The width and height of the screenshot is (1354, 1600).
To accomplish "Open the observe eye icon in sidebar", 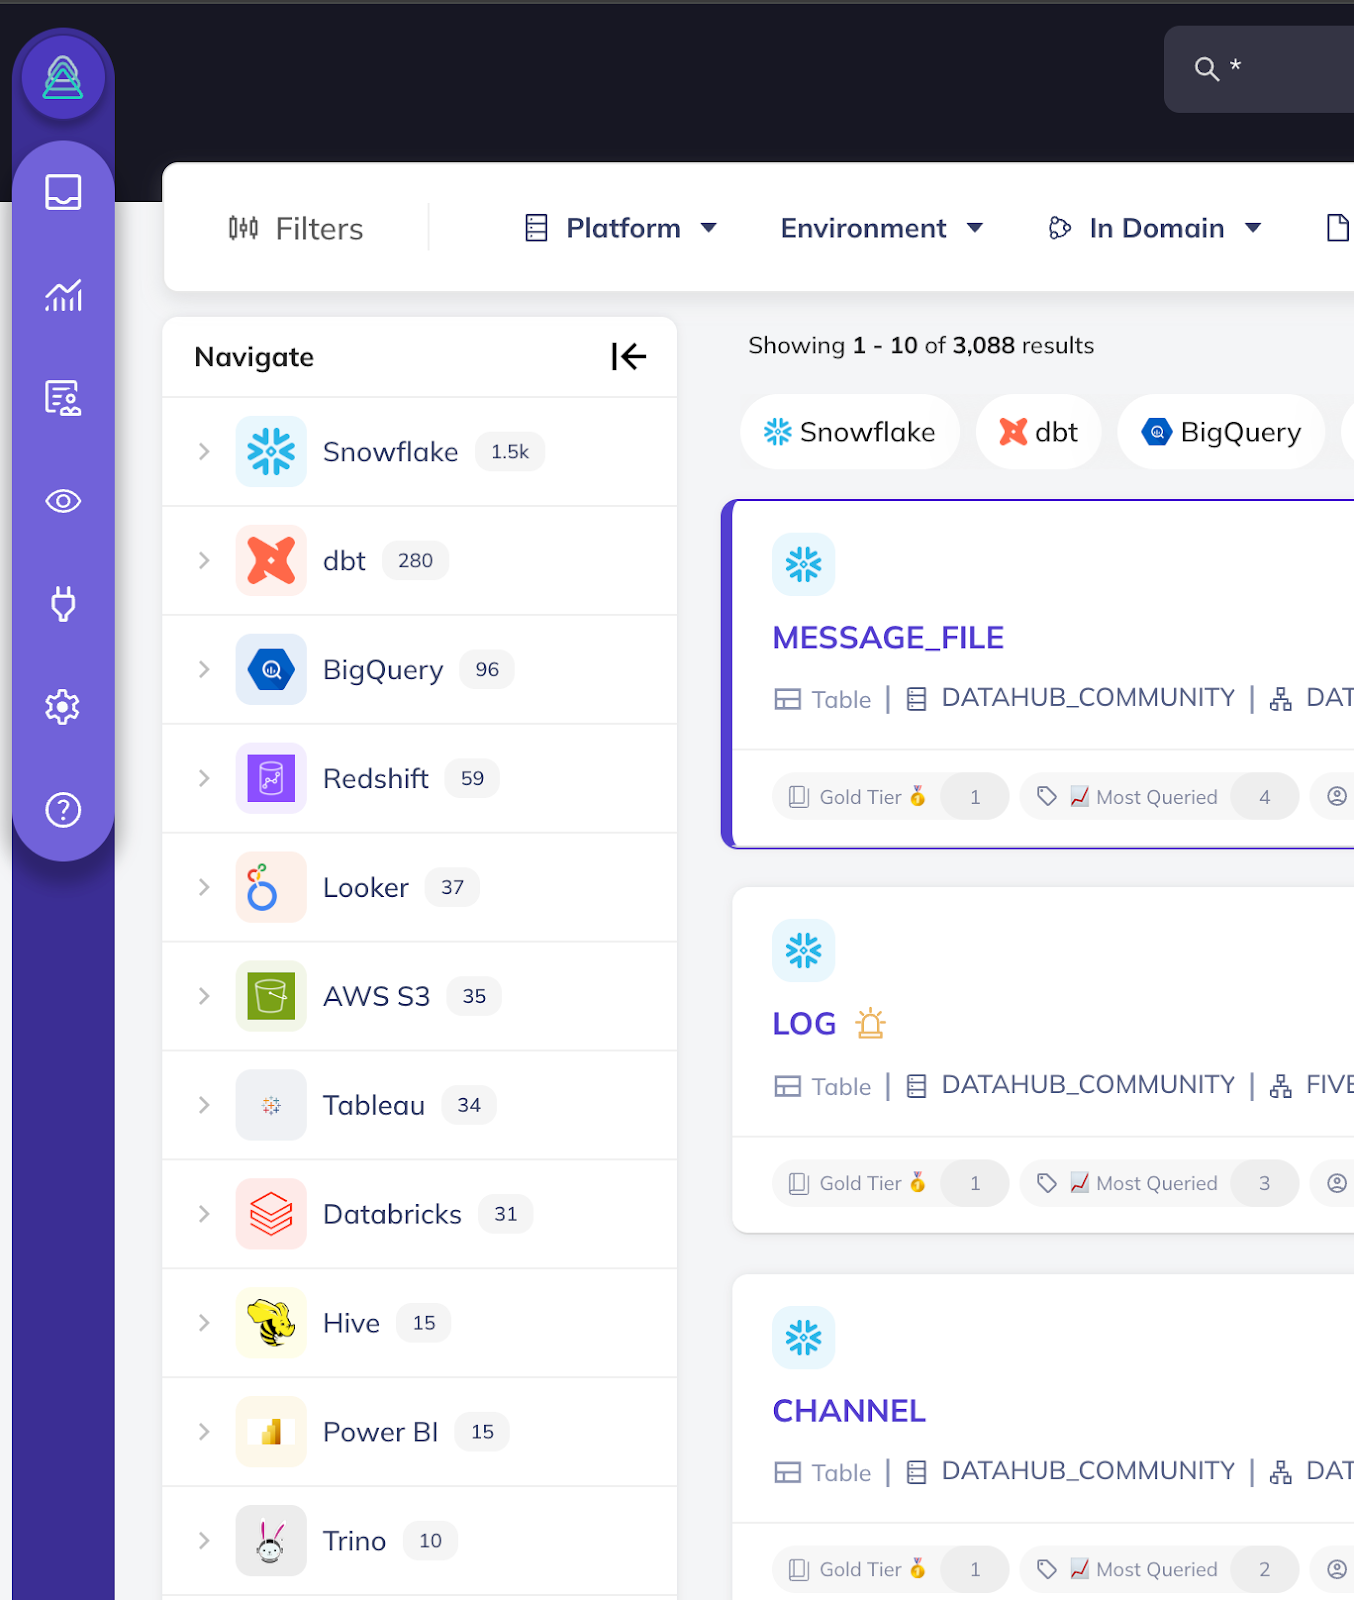I will click(x=63, y=501).
